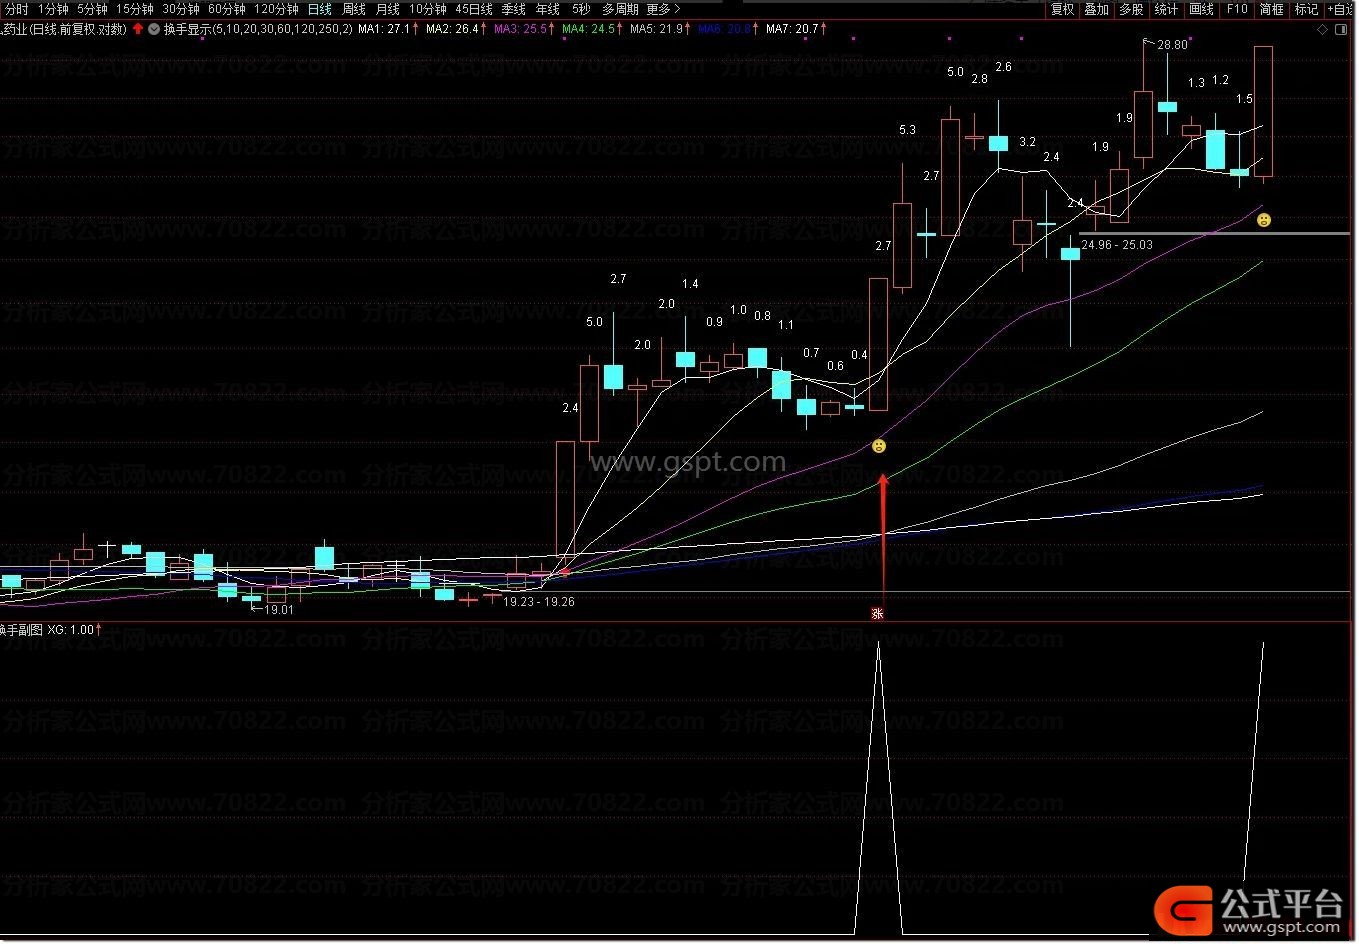1359x944 pixels.
Task: Select the 日线 daily period tab
Action: click(x=319, y=9)
